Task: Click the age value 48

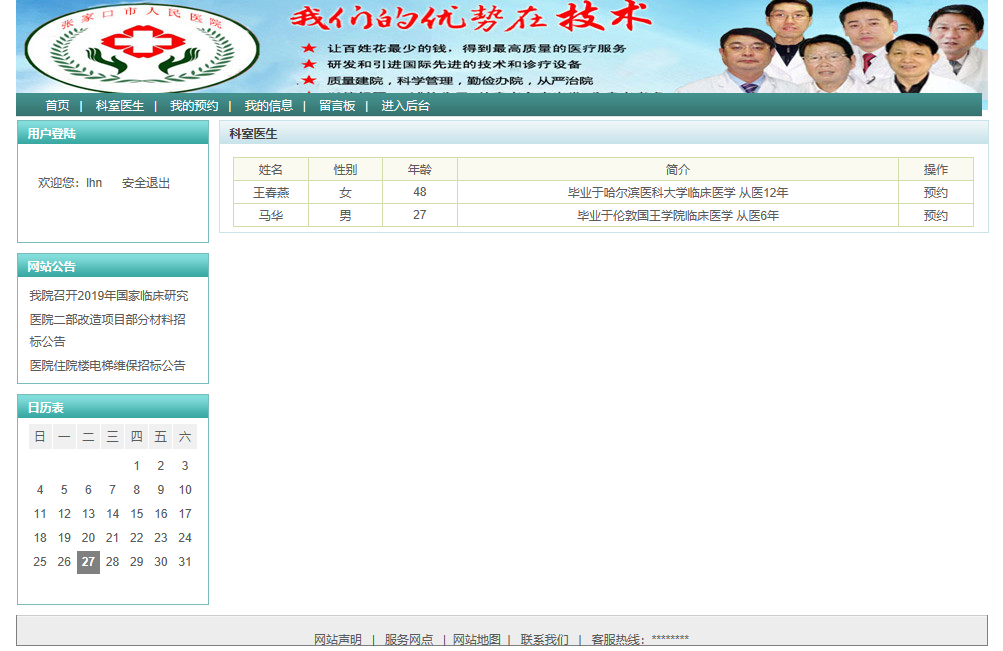Action: pyautogui.click(x=420, y=192)
